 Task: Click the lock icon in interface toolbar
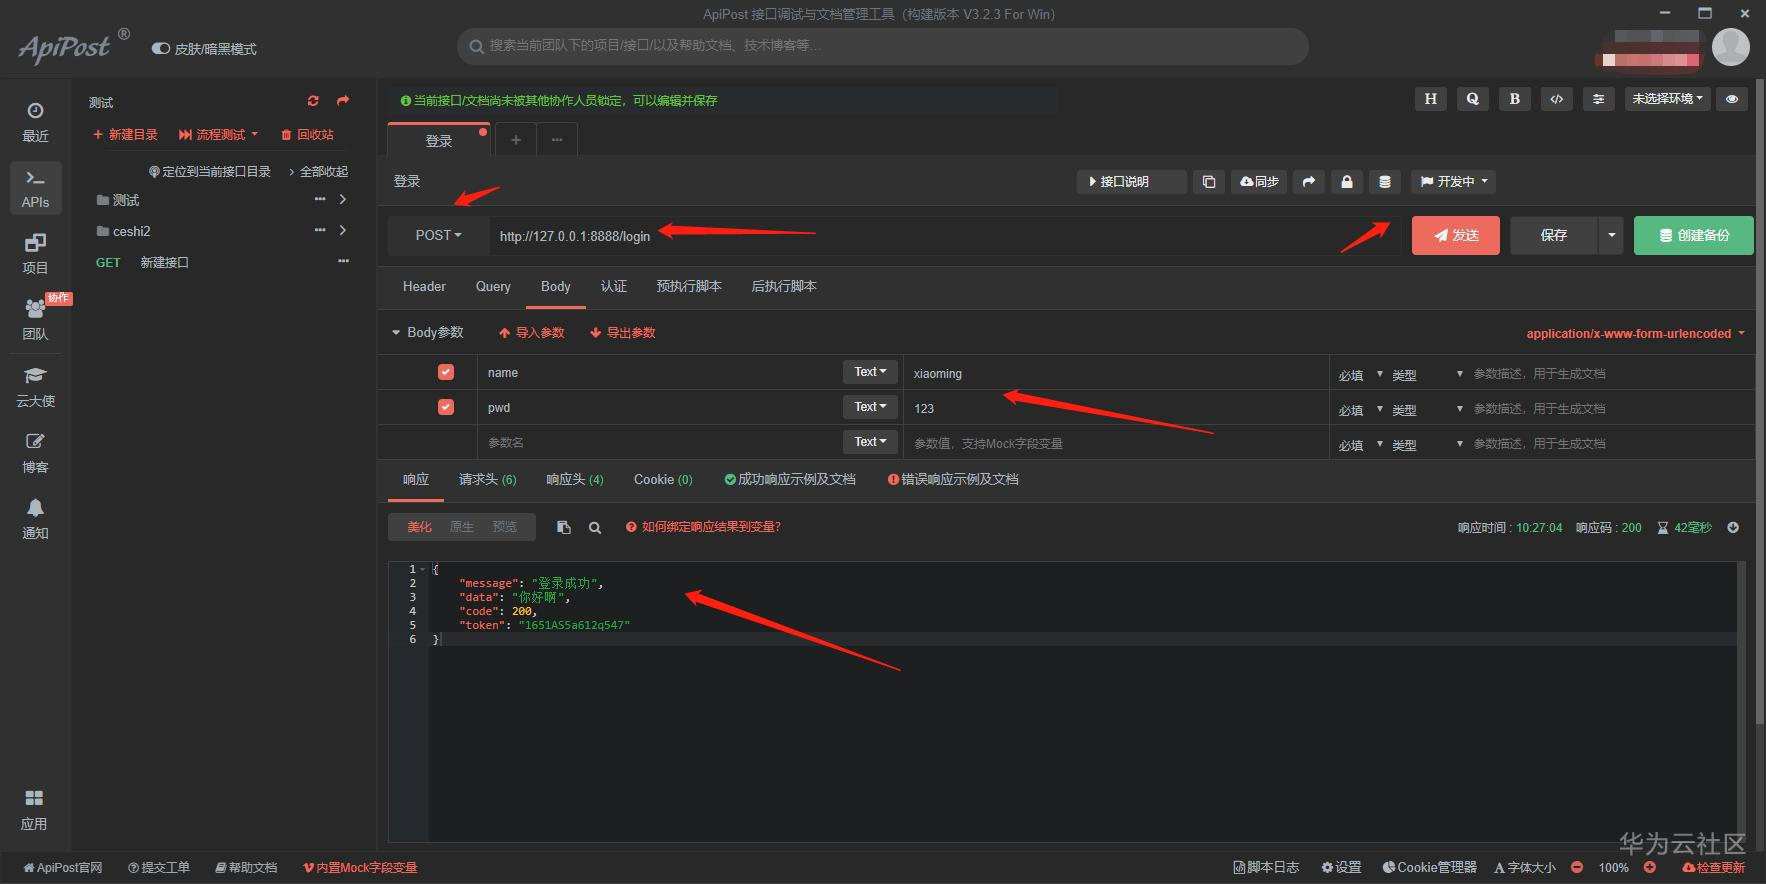[x=1347, y=182]
